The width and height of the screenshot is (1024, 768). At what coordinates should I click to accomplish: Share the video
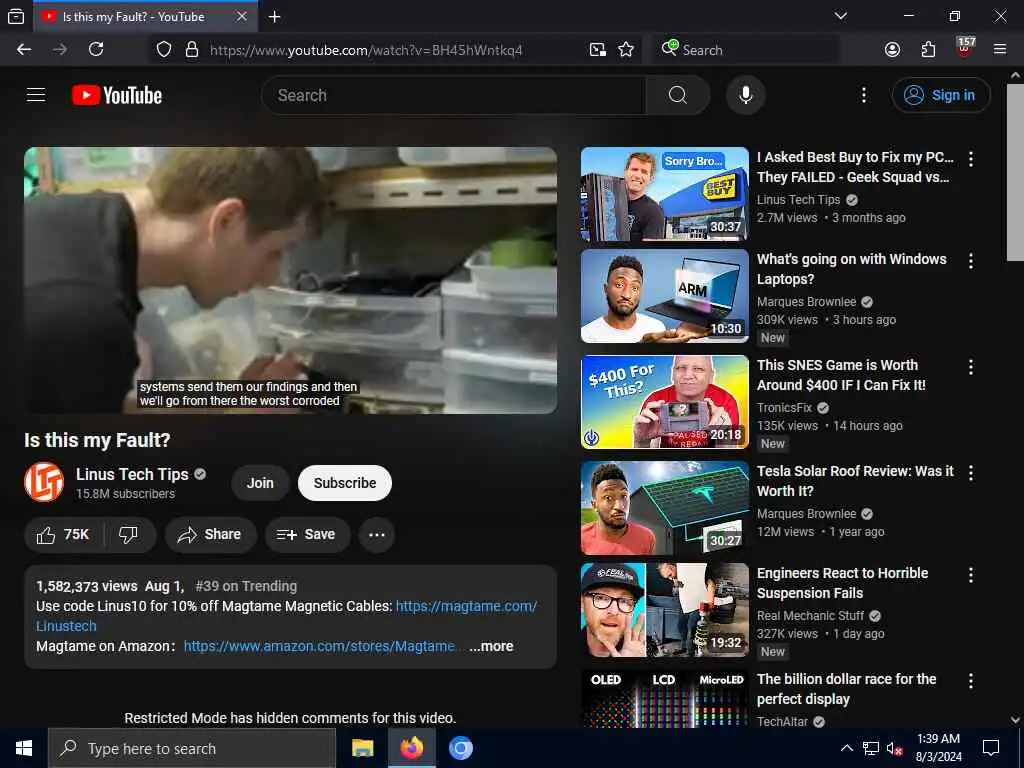[210, 535]
